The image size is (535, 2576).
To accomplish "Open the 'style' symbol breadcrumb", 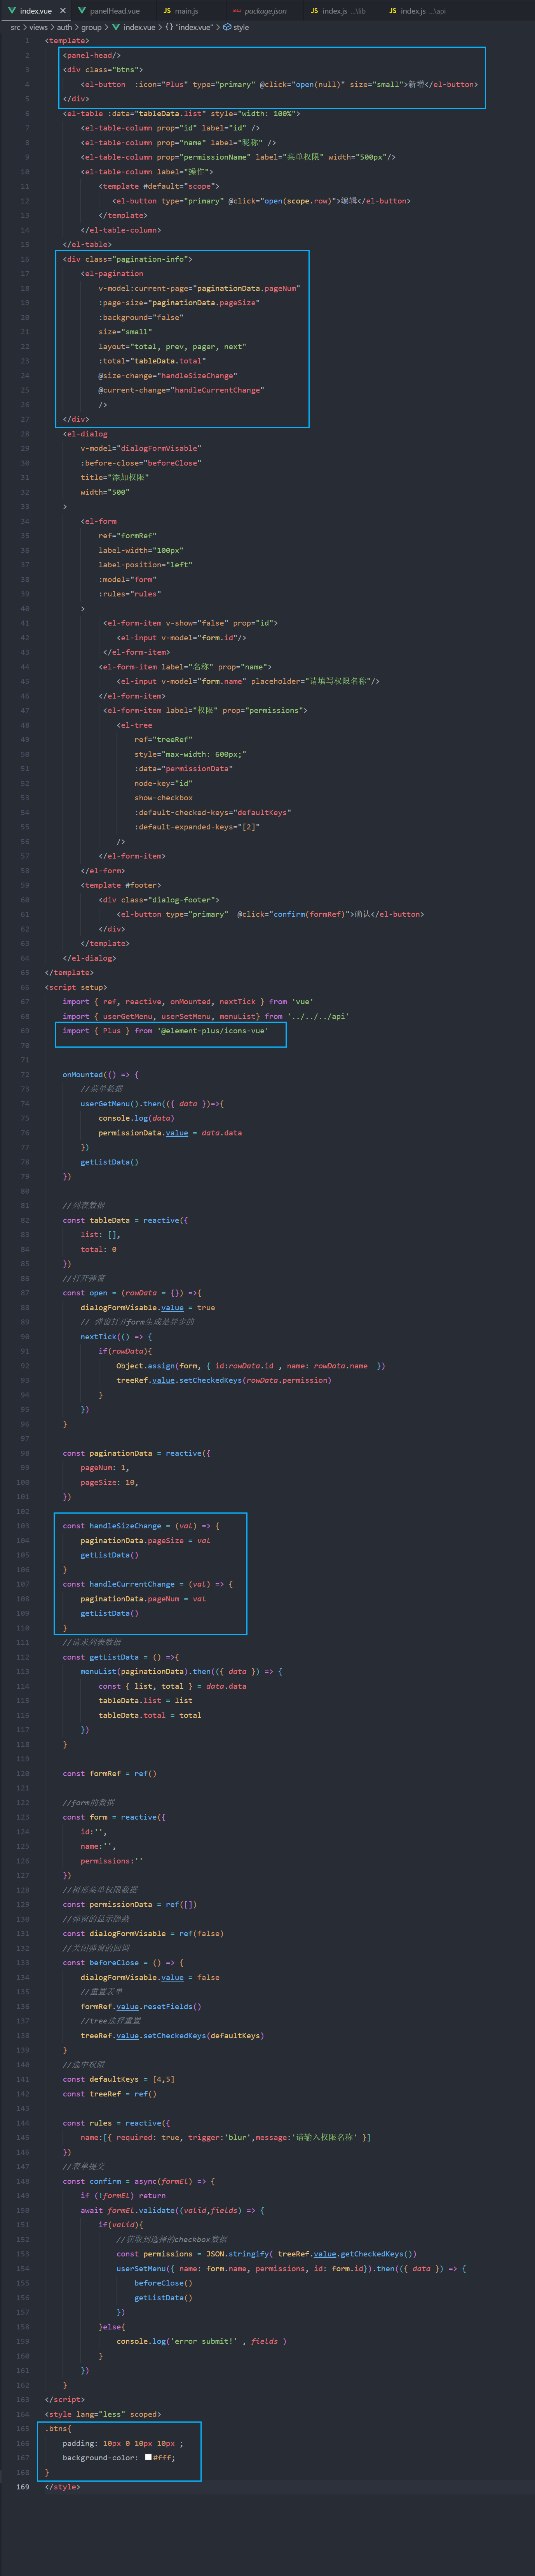I will click(x=236, y=27).
